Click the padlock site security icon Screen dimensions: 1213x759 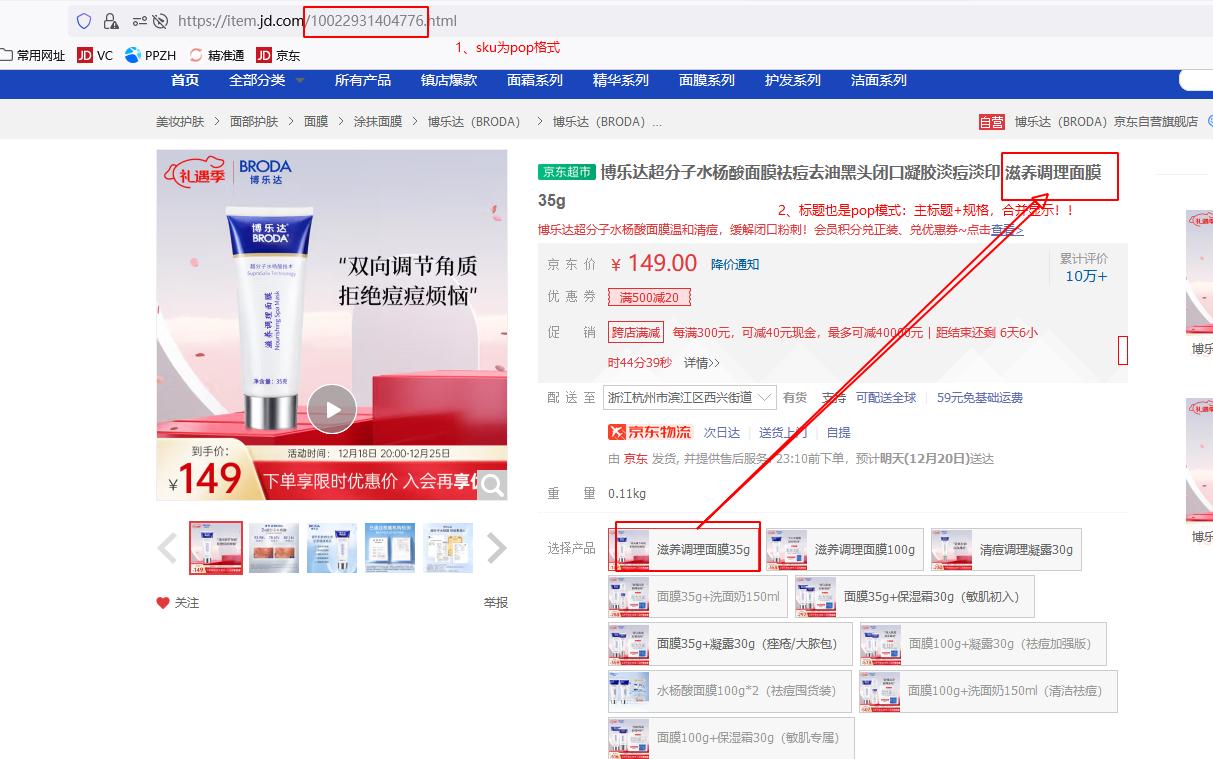111,21
